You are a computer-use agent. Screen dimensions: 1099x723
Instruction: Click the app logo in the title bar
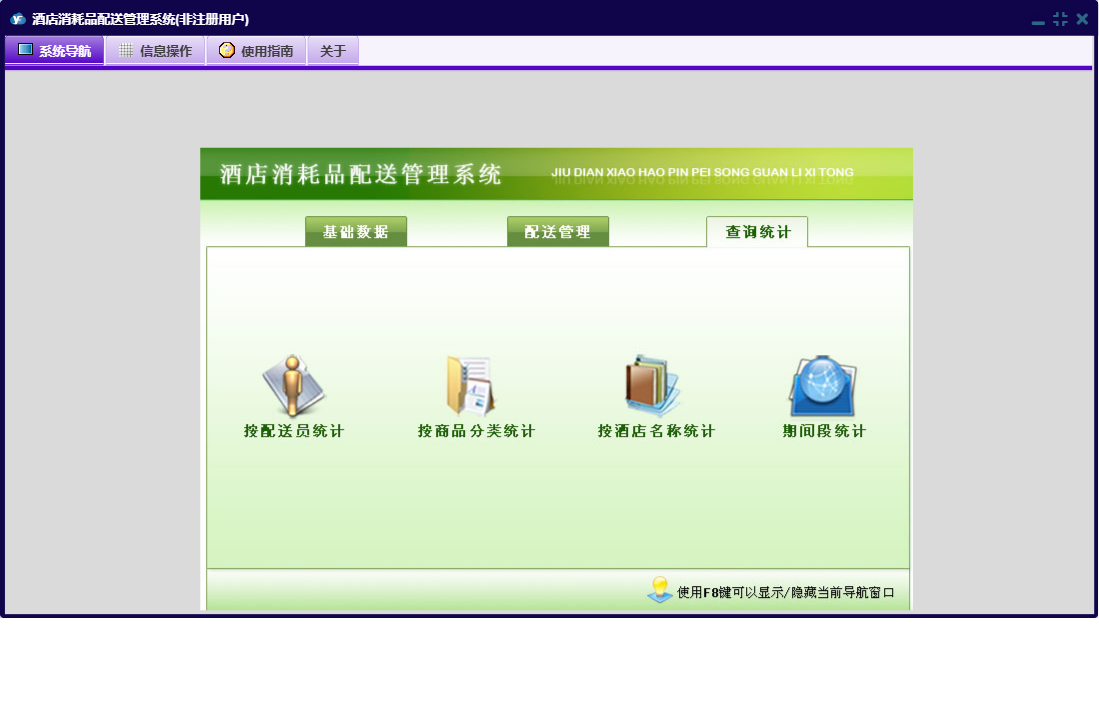coord(17,19)
